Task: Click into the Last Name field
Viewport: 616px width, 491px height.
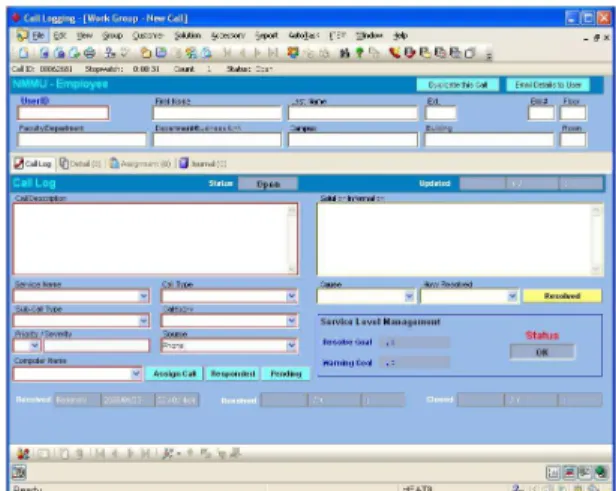Action: pyautogui.click(x=353, y=114)
